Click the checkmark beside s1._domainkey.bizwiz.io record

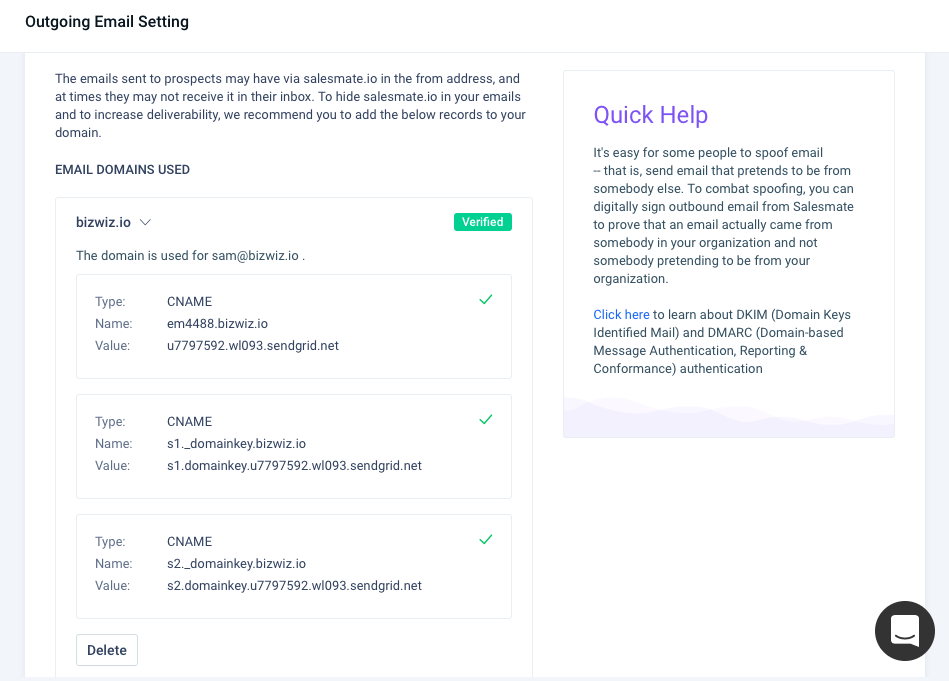tap(485, 419)
